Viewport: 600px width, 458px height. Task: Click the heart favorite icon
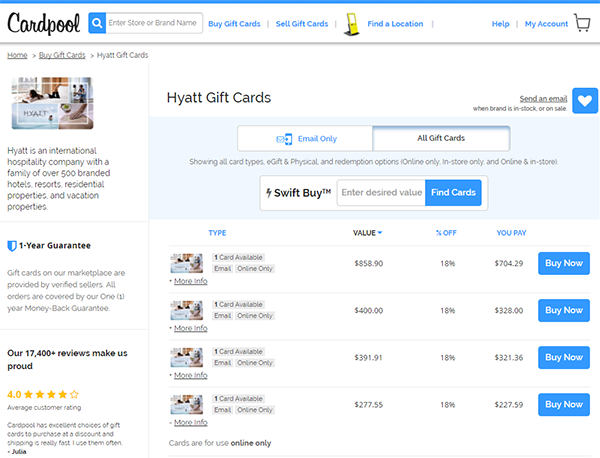pyautogui.click(x=585, y=101)
